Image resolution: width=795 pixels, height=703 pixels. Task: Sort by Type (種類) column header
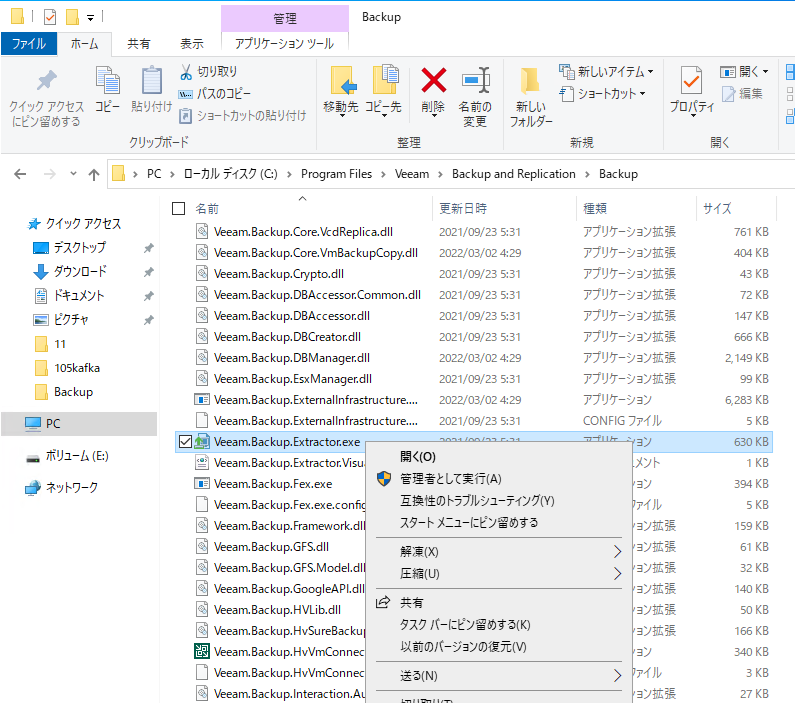pyautogui.click(x=595, y=208)
